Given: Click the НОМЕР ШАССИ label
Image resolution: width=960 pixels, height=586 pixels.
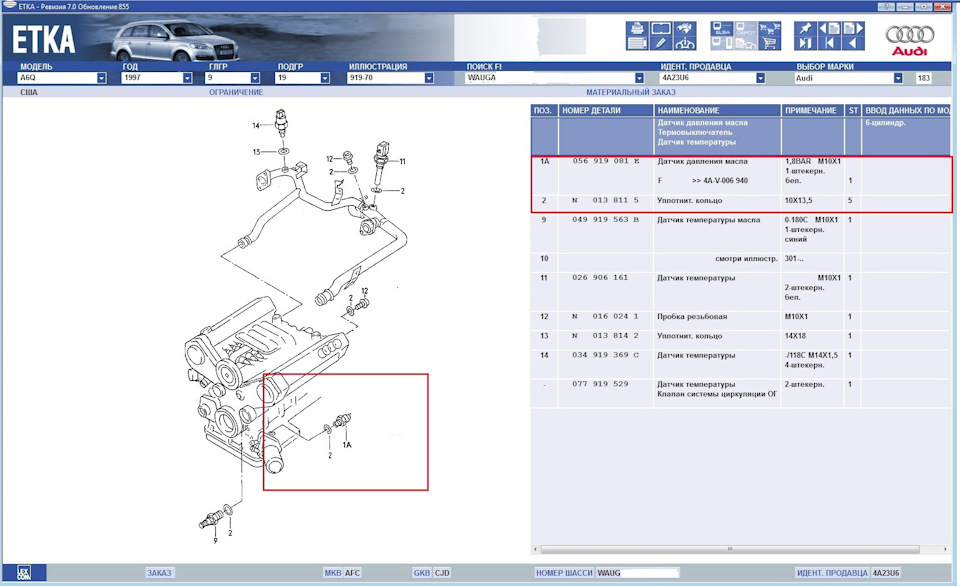Looking at the screenshot, I should tap(564, 573).
